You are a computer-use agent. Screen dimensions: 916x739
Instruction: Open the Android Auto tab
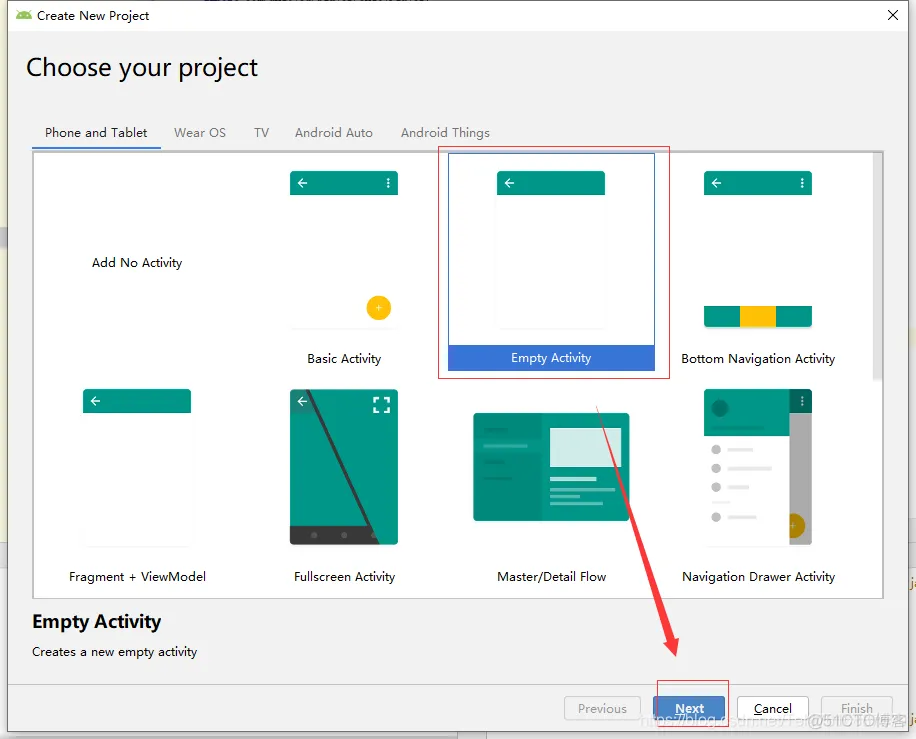[334, 133]
